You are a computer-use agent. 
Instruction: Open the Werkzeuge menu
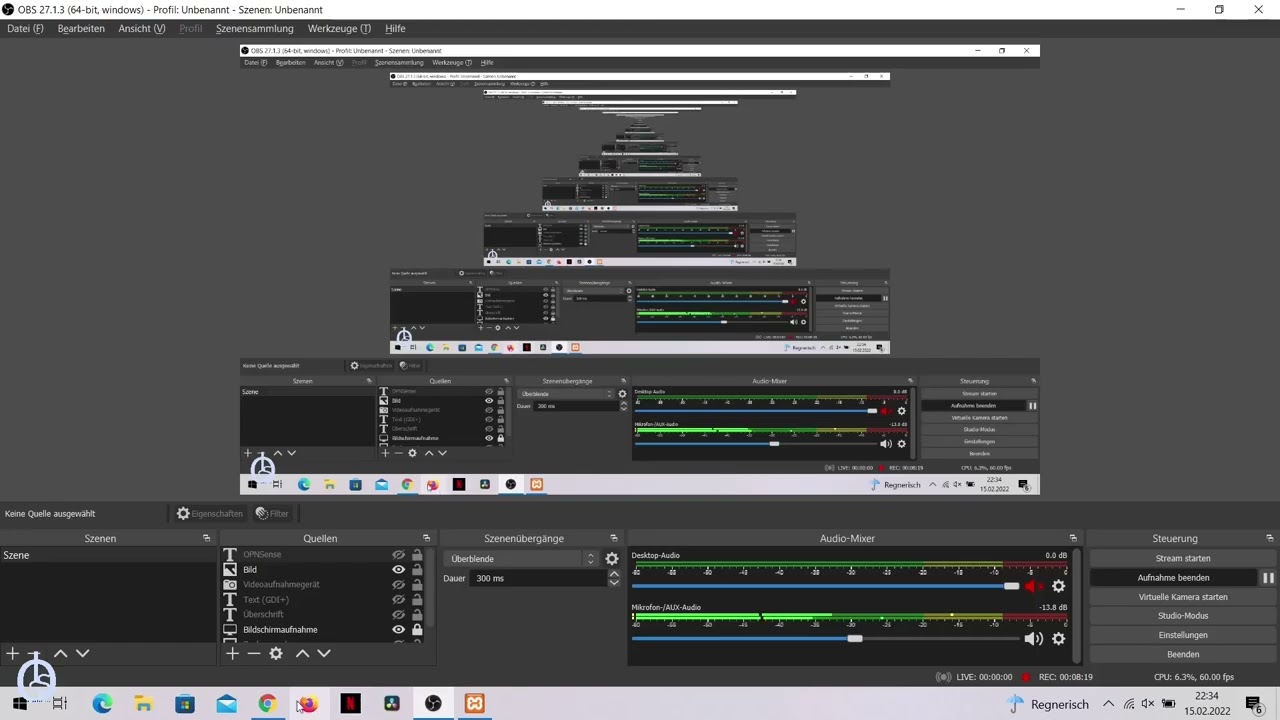point(339,28)
